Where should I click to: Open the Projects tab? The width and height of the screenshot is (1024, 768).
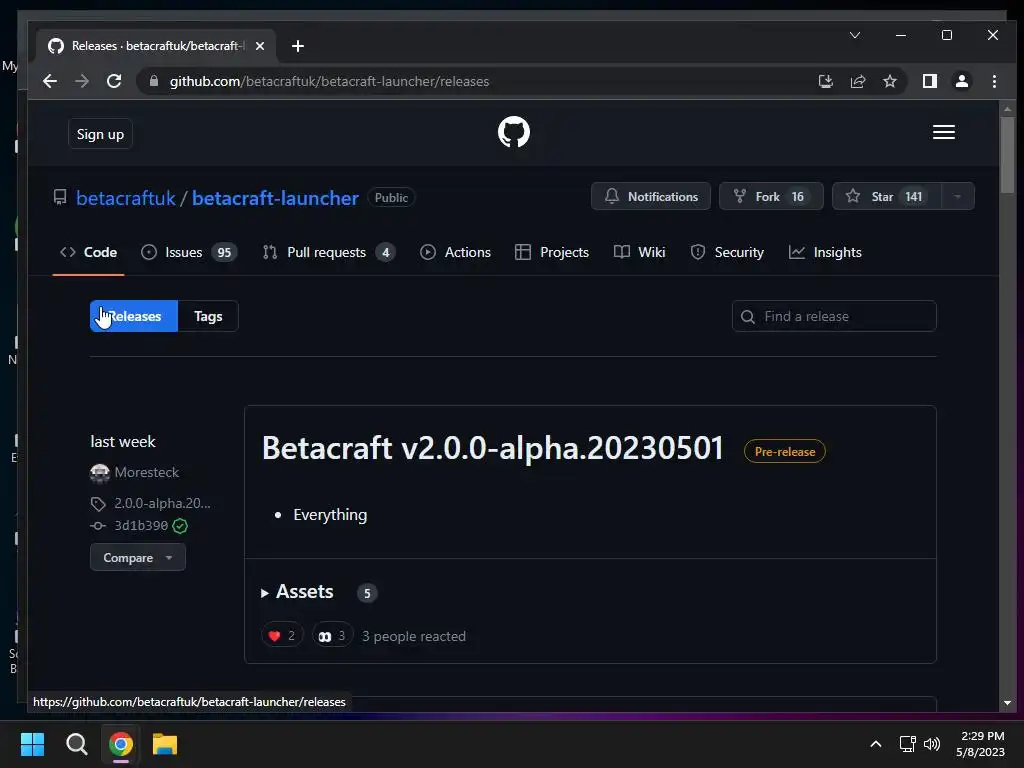coord(552,252)
